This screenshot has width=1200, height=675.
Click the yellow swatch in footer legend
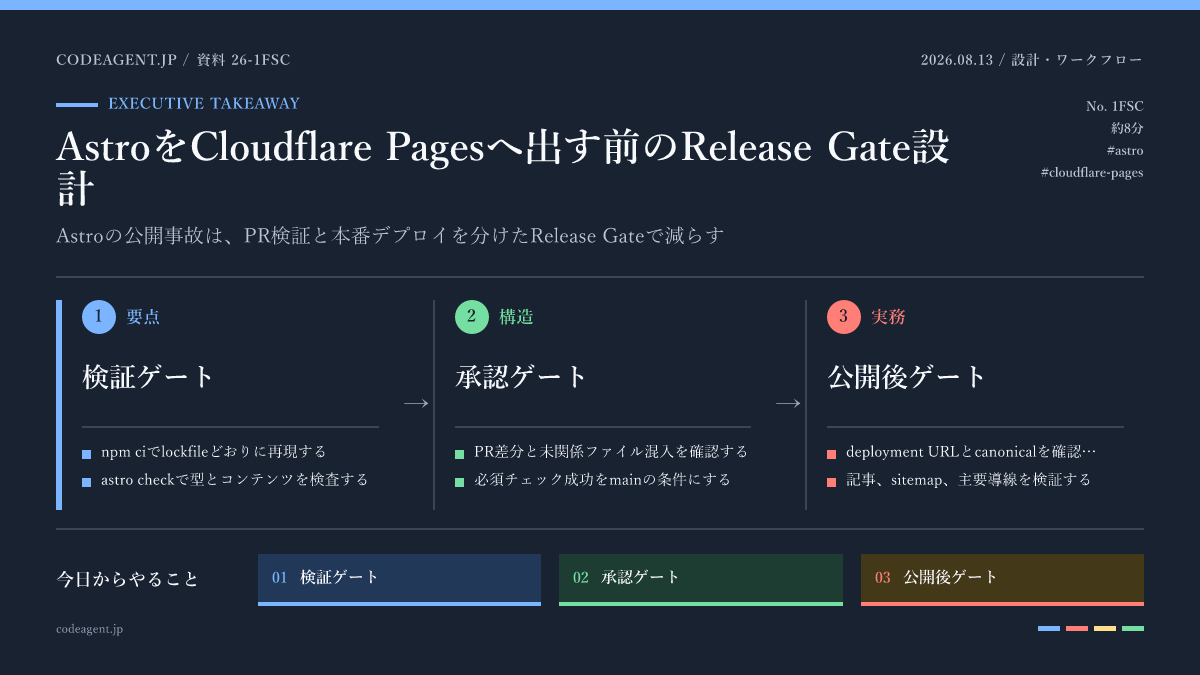click(1105, 629)
